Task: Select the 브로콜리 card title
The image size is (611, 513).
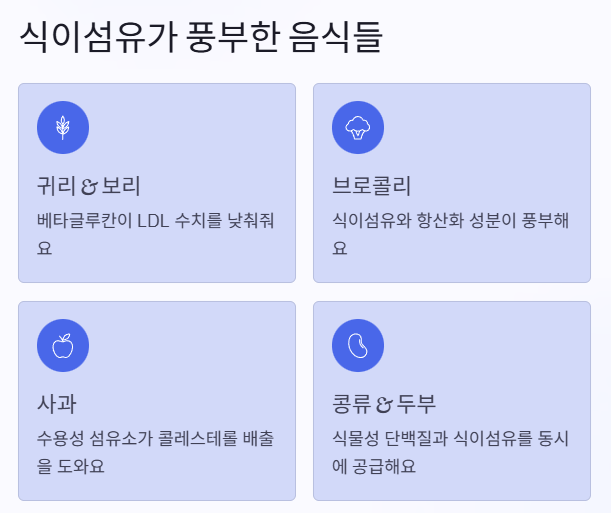Action: tap(371, 186)
